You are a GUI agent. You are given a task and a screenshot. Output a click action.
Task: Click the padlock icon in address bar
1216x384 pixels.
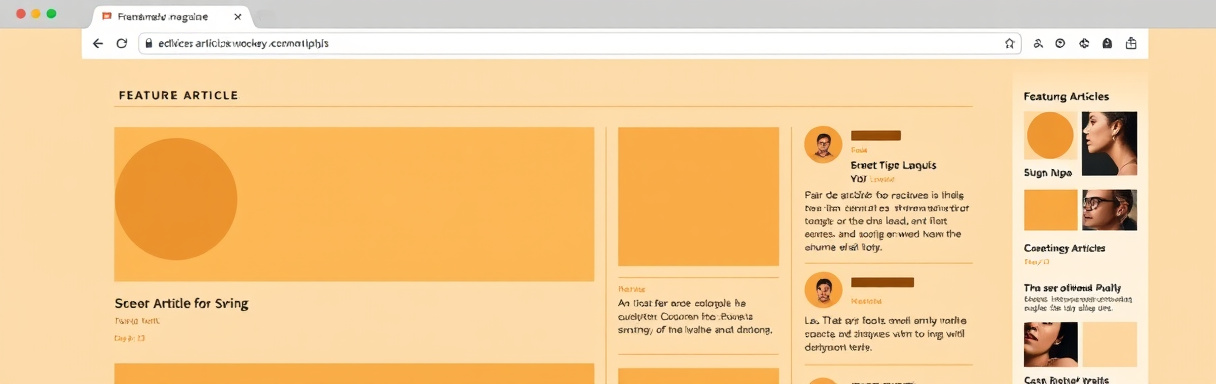[x=148, y=43]
